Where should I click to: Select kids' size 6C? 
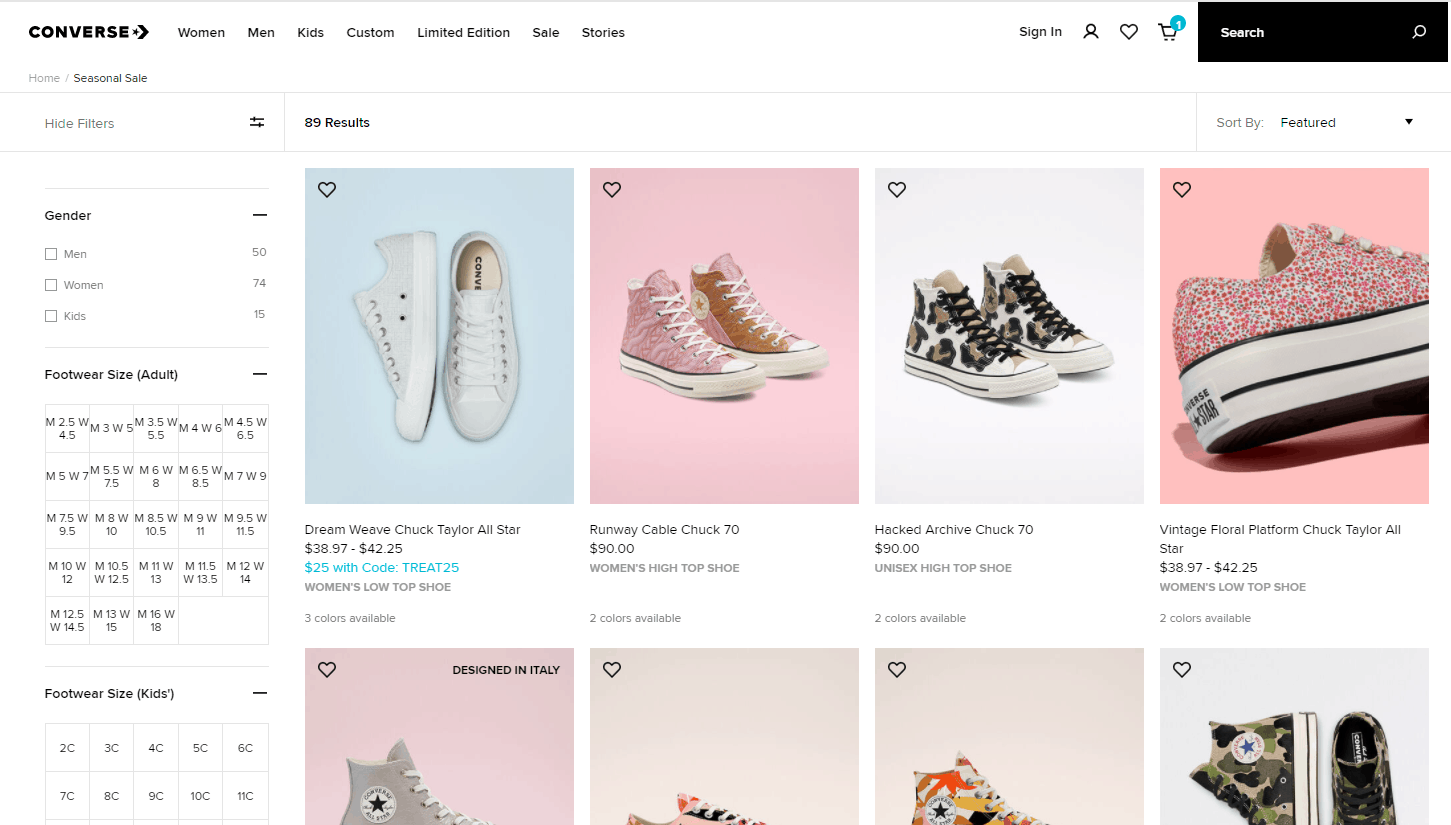(x=245, y=747)
